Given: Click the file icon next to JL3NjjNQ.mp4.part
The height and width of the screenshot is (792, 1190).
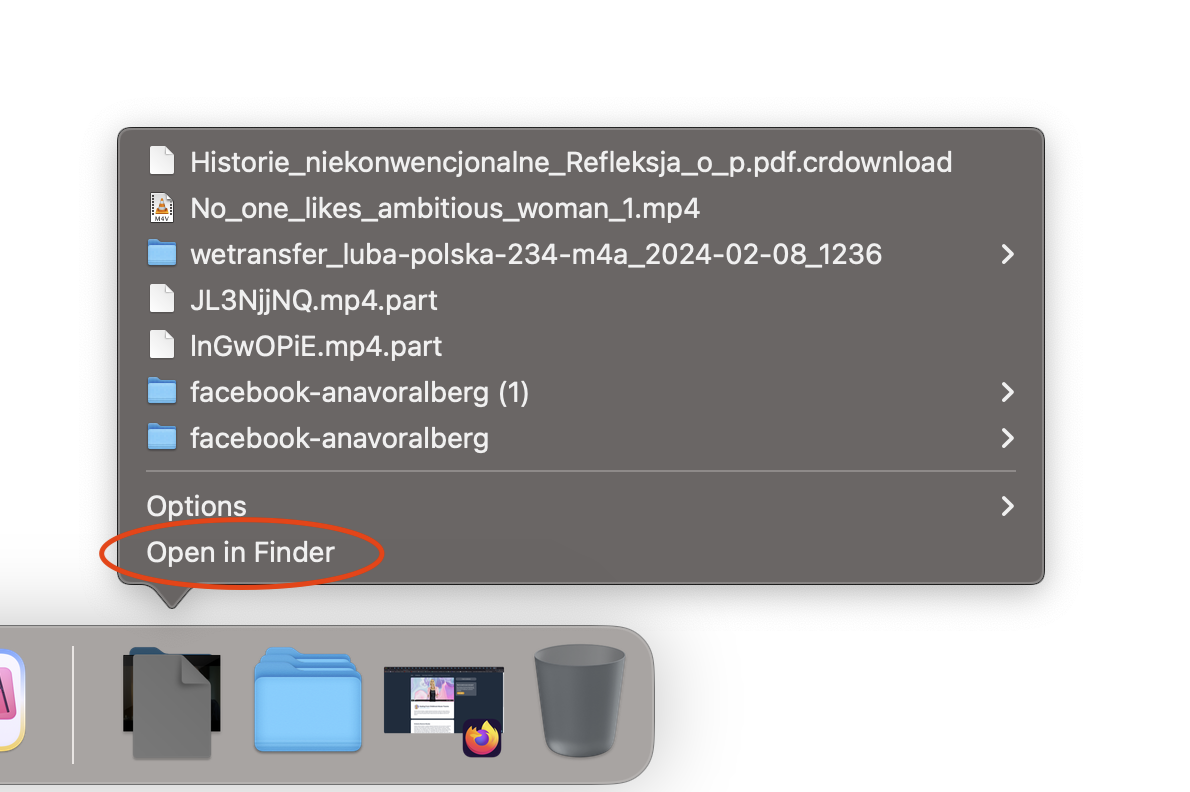Looking at the screenshot, I should point(162,299).
